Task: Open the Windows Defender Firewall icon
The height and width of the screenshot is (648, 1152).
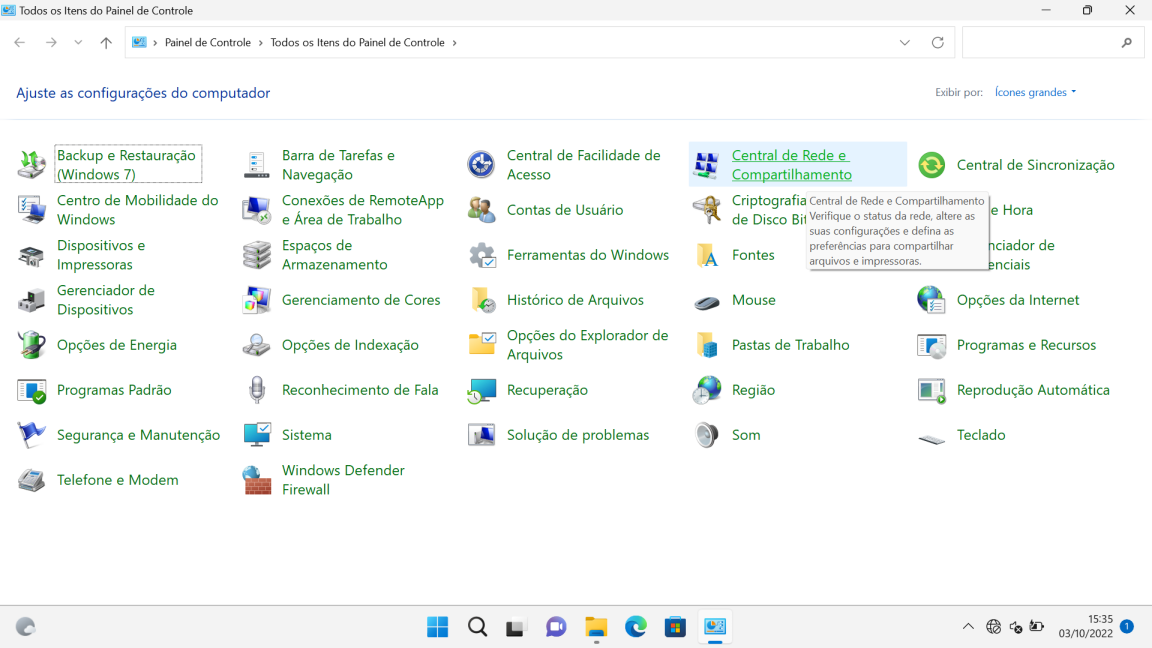Action: 257,480
